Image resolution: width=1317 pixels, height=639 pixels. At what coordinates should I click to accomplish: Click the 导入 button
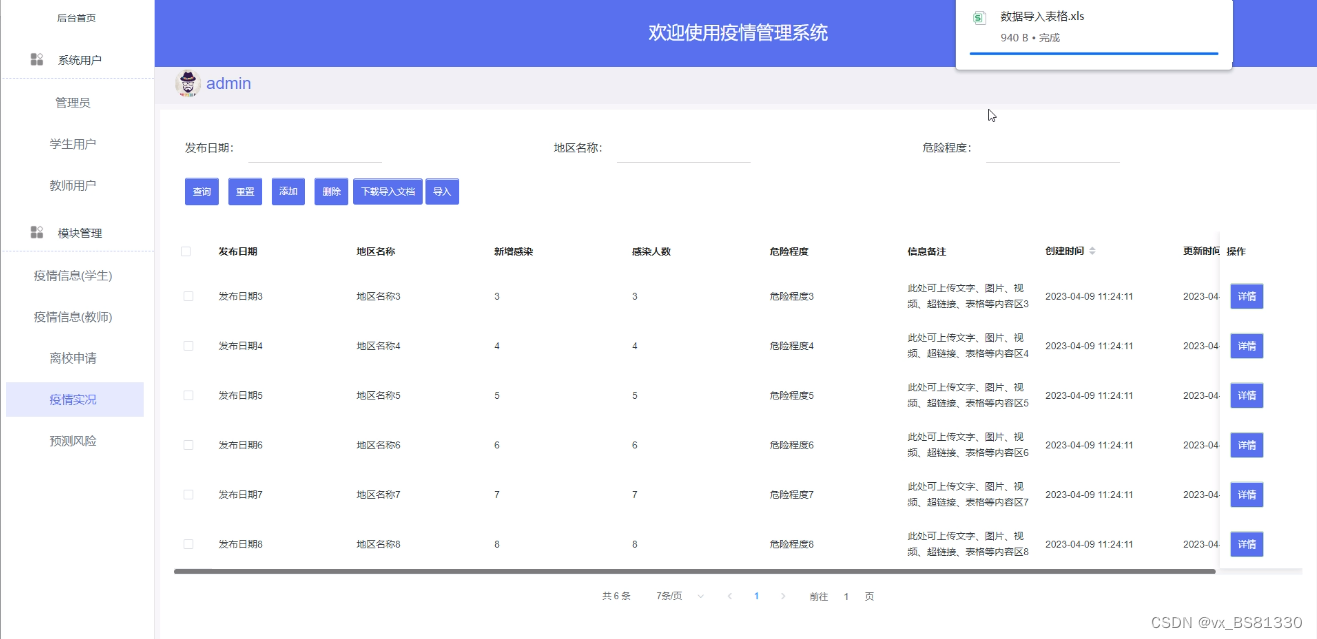[x=442, y=192]
